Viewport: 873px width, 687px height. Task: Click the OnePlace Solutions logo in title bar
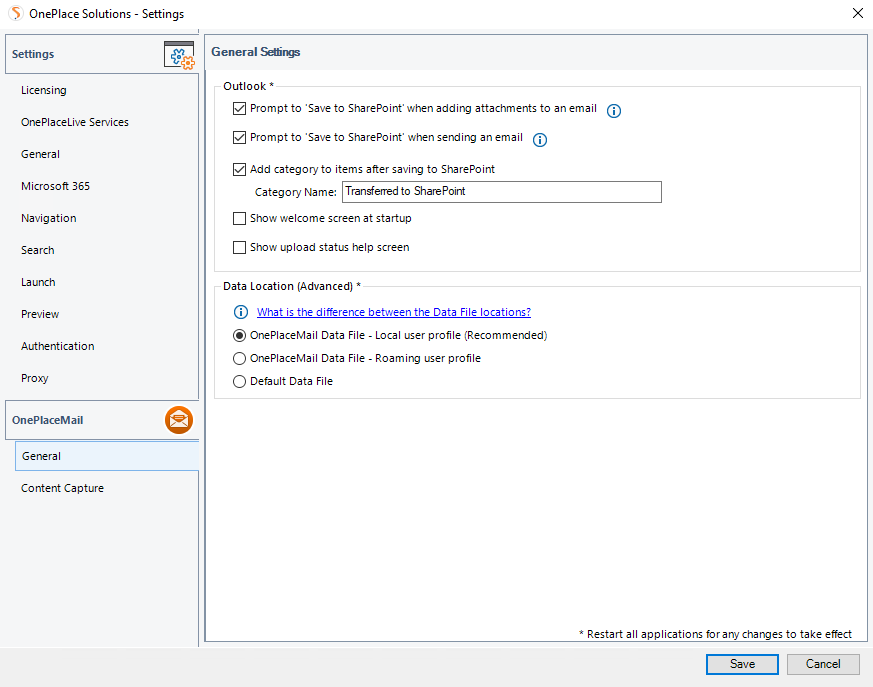pos(13,13)
